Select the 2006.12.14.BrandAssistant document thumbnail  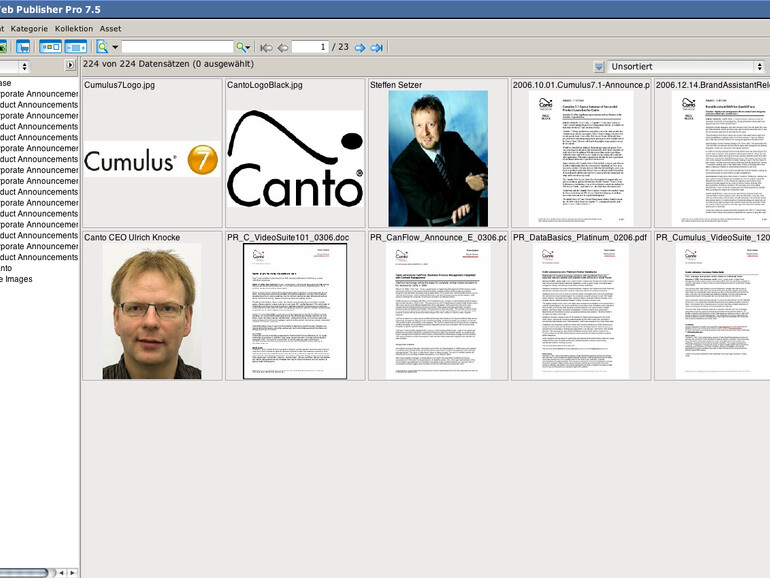720,158
